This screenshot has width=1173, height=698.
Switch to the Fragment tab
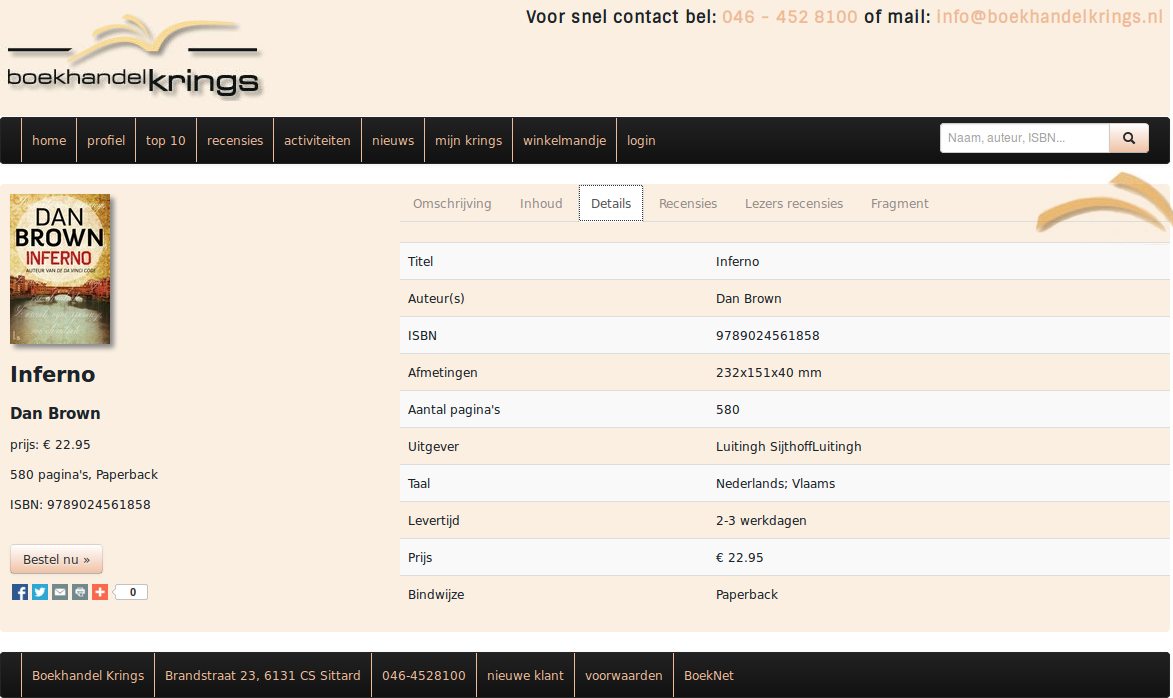click(x=899, y=203)
